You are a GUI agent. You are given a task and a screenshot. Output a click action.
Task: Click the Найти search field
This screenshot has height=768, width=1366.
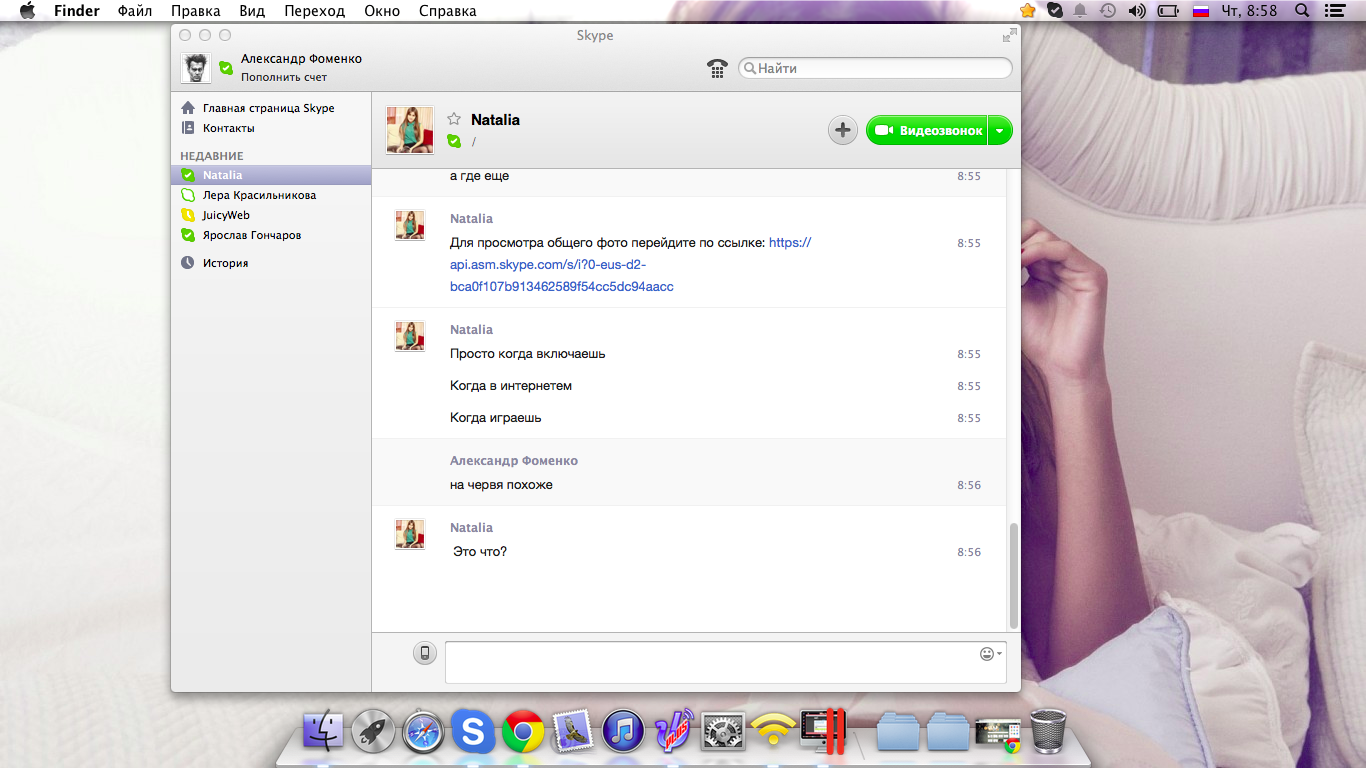click(875, 68)
